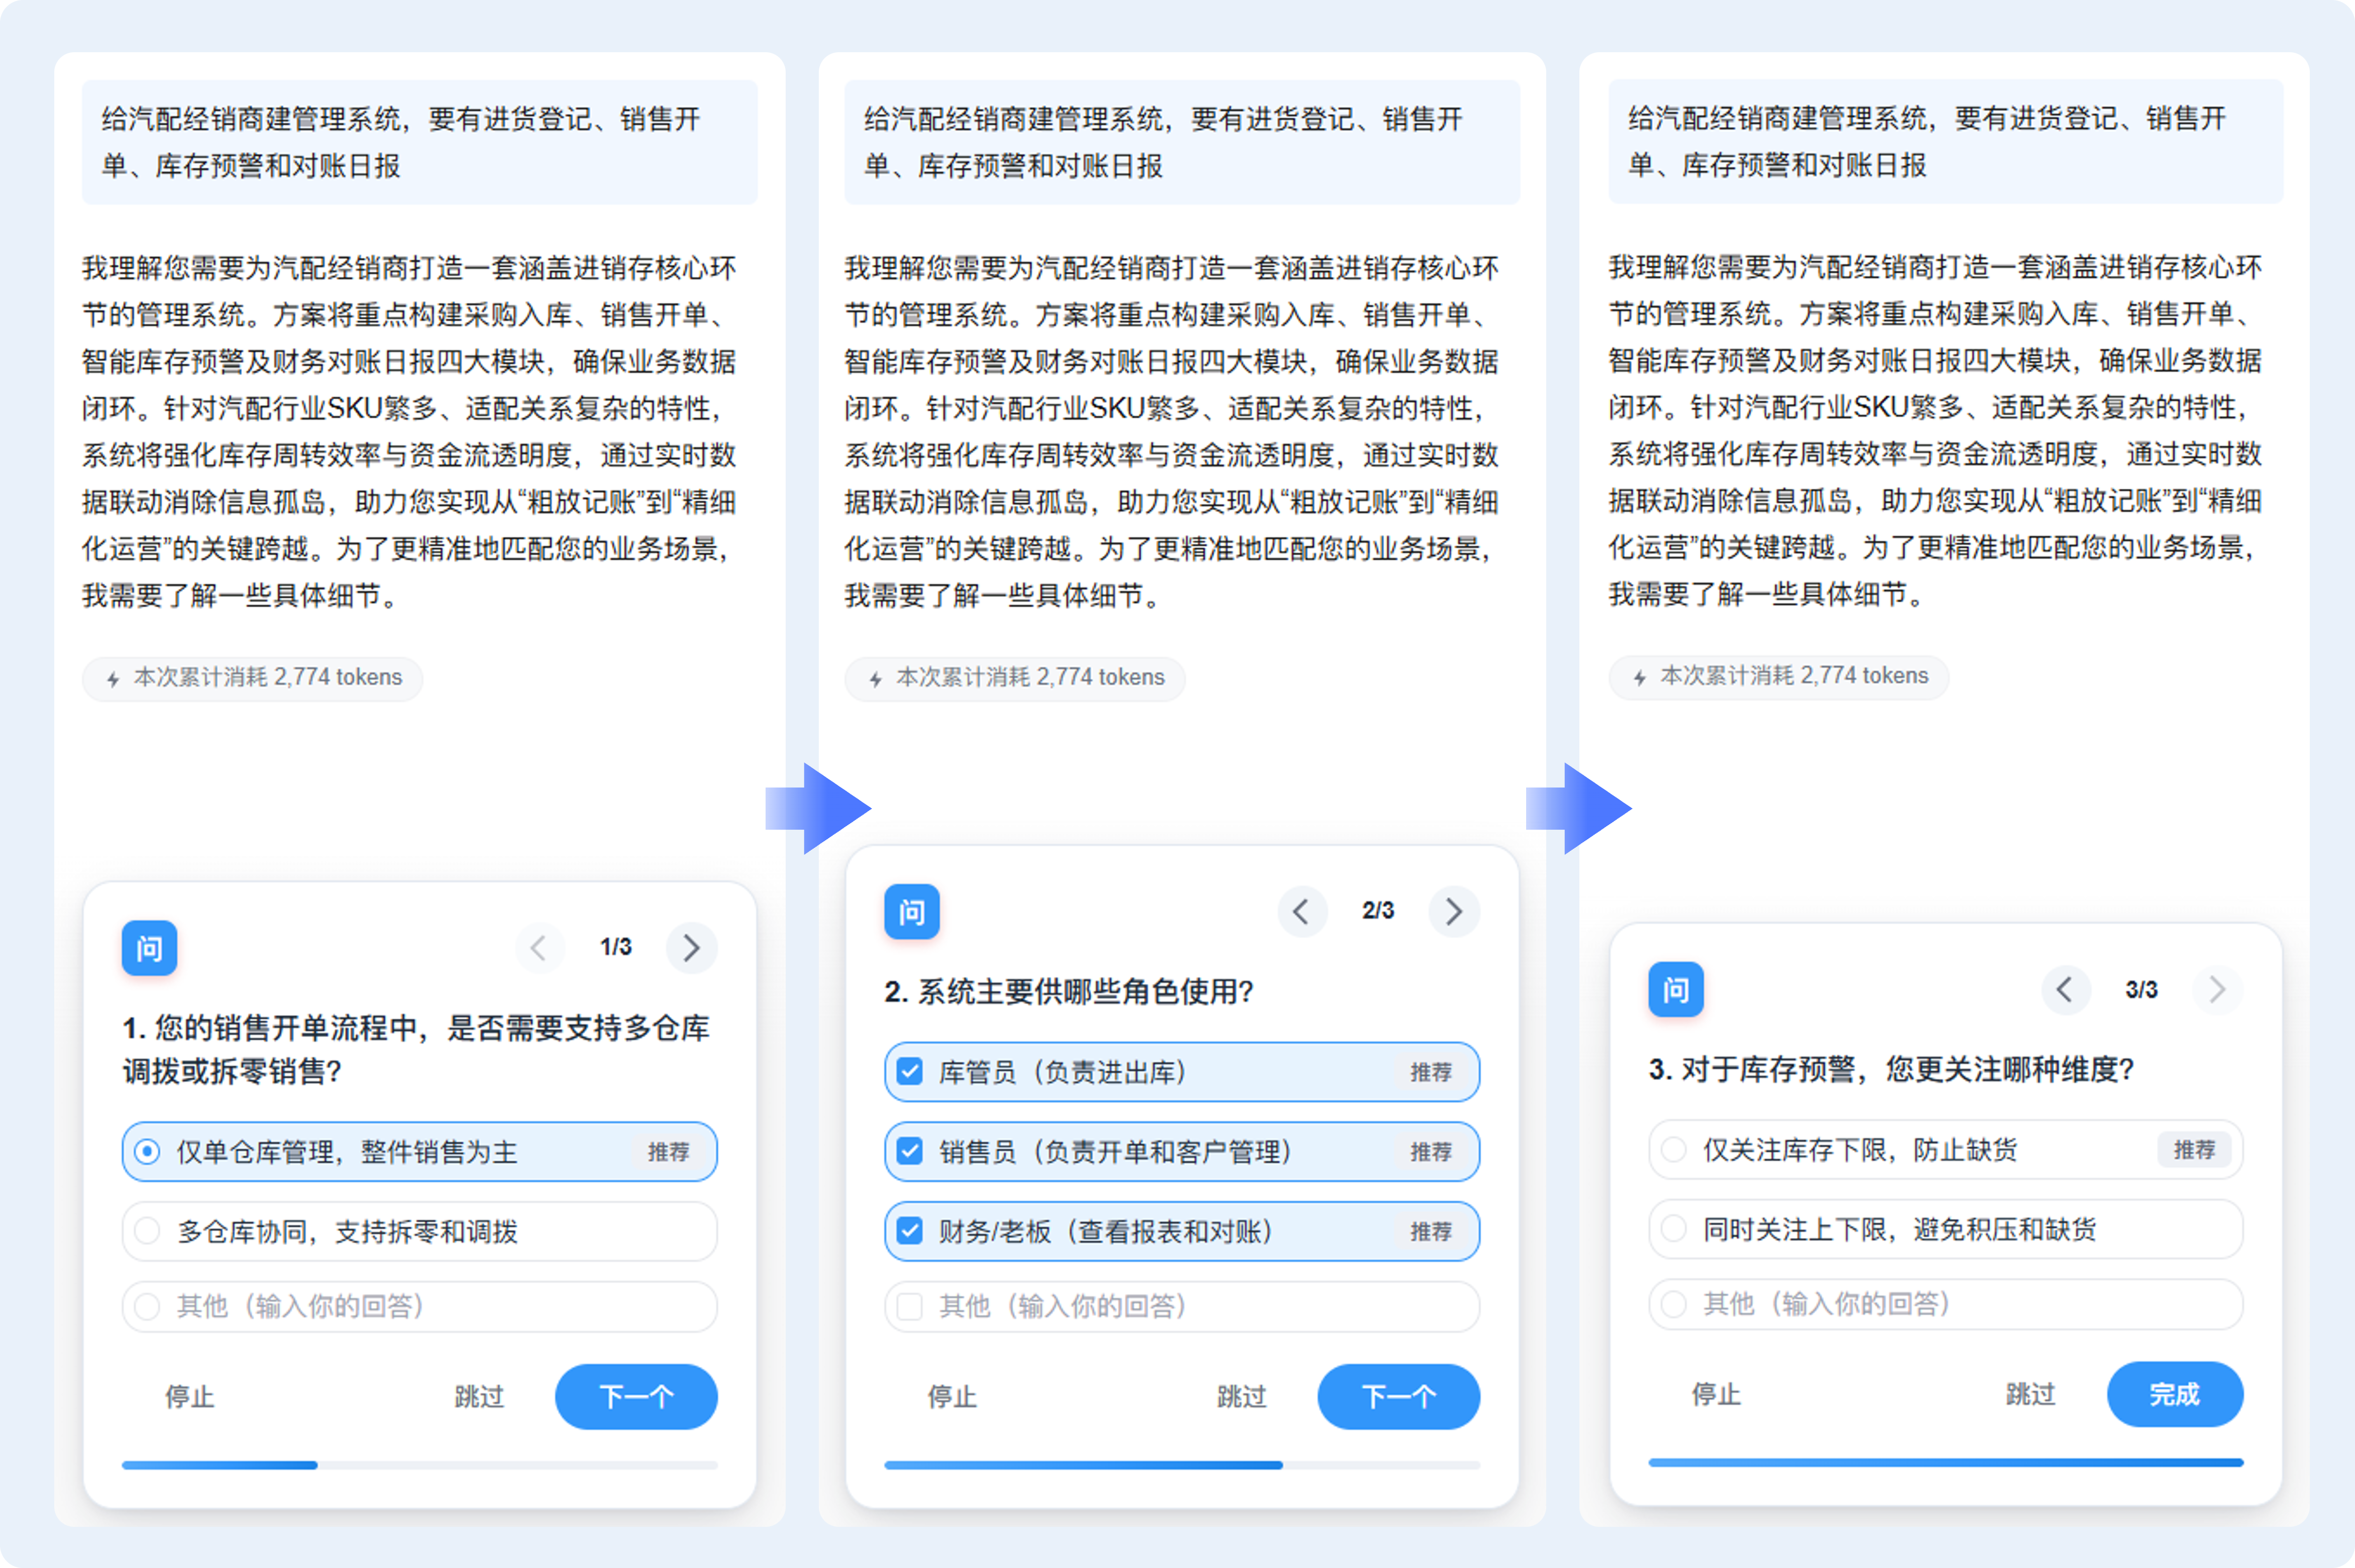
Task: Click 完成 button on question 3 card
Action: [2174, 1394]
